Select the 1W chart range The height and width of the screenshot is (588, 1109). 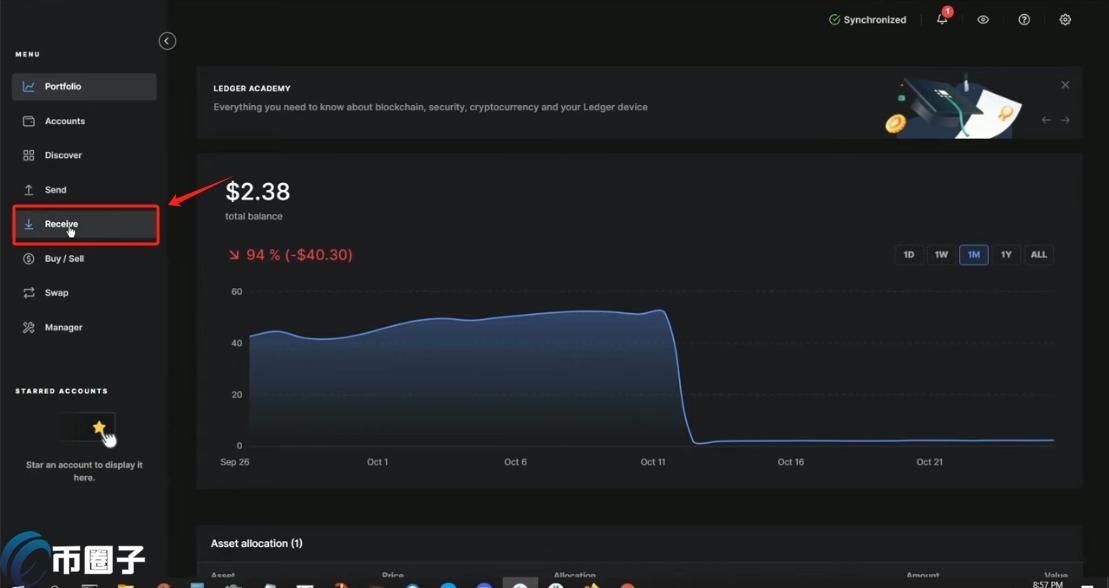[x=941, y=255]
